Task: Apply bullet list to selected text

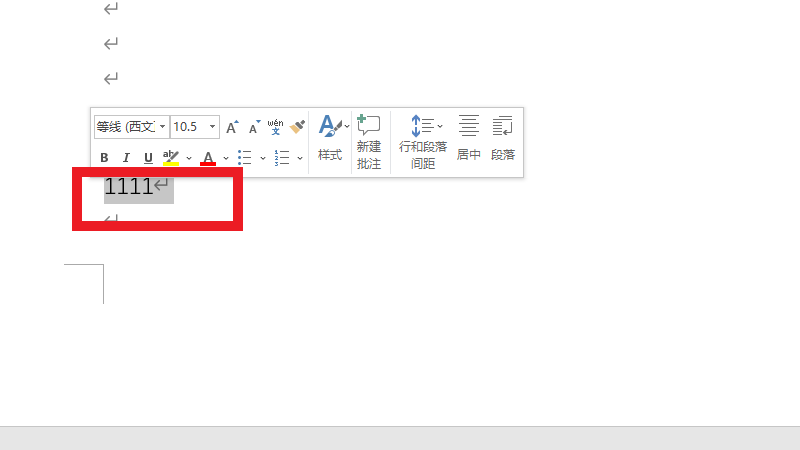Action: click(244, 157)
